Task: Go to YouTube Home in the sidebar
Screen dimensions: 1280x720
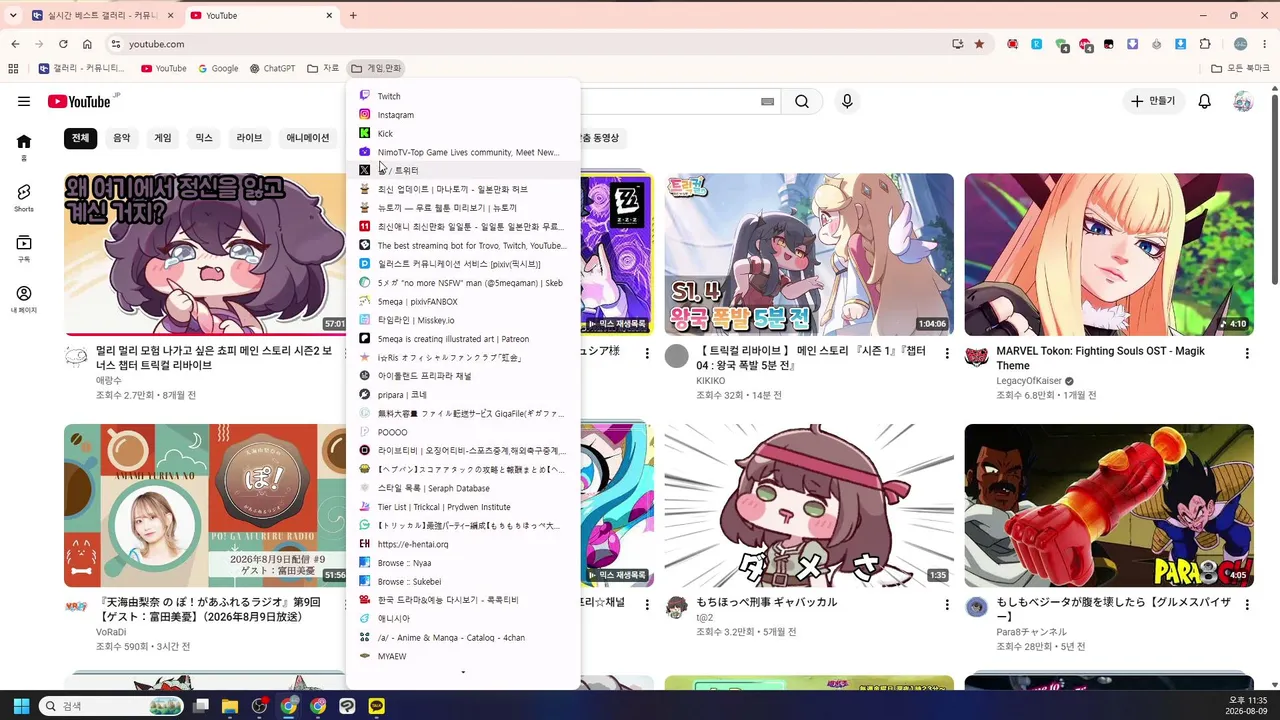Action: [x=24, y=146]
